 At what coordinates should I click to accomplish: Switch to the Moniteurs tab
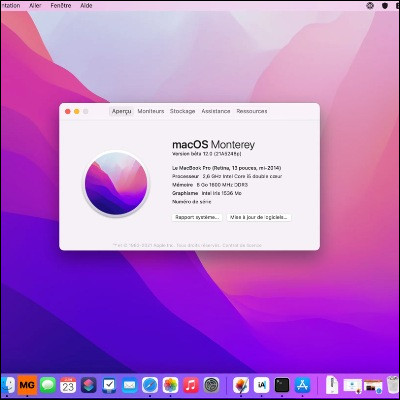151,111
